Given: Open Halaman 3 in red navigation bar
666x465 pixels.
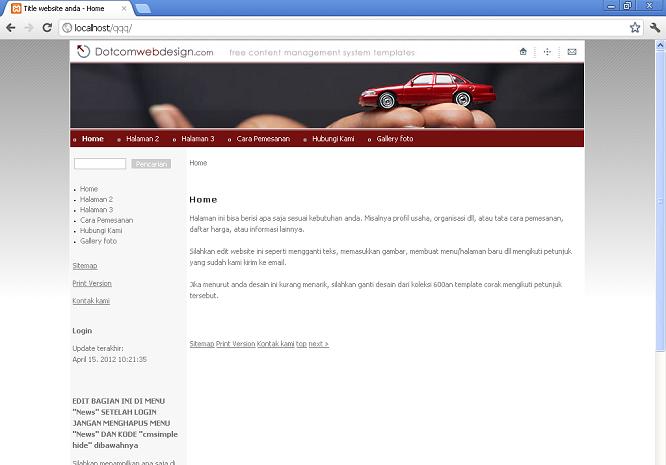Looking at the screenshot, I should tap(198, 139).
